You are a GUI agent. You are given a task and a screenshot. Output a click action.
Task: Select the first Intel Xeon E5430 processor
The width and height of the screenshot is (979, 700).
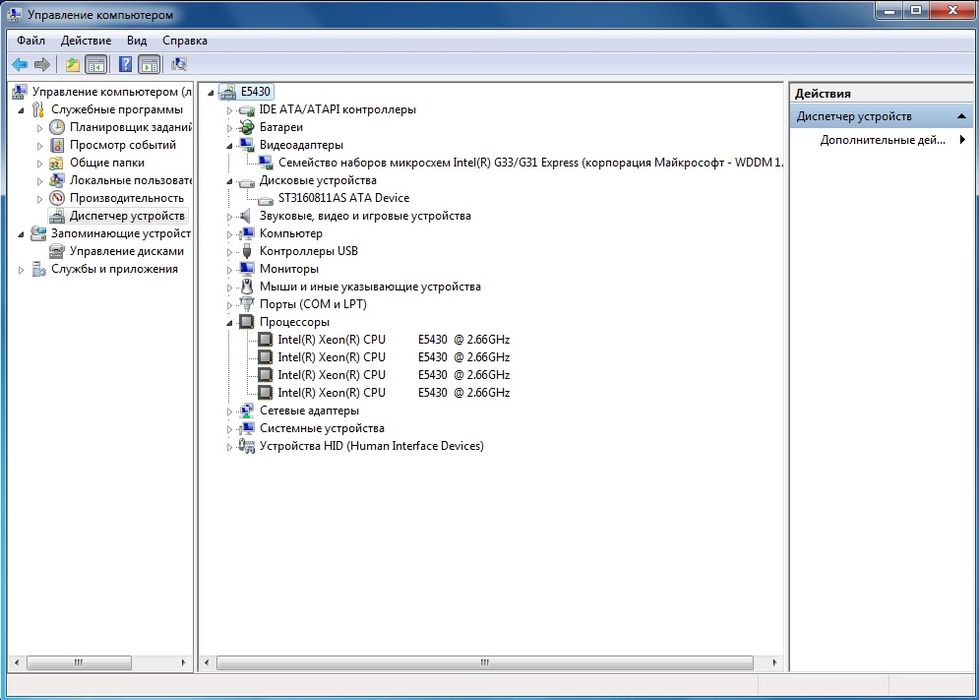click(x=393, y=340)
